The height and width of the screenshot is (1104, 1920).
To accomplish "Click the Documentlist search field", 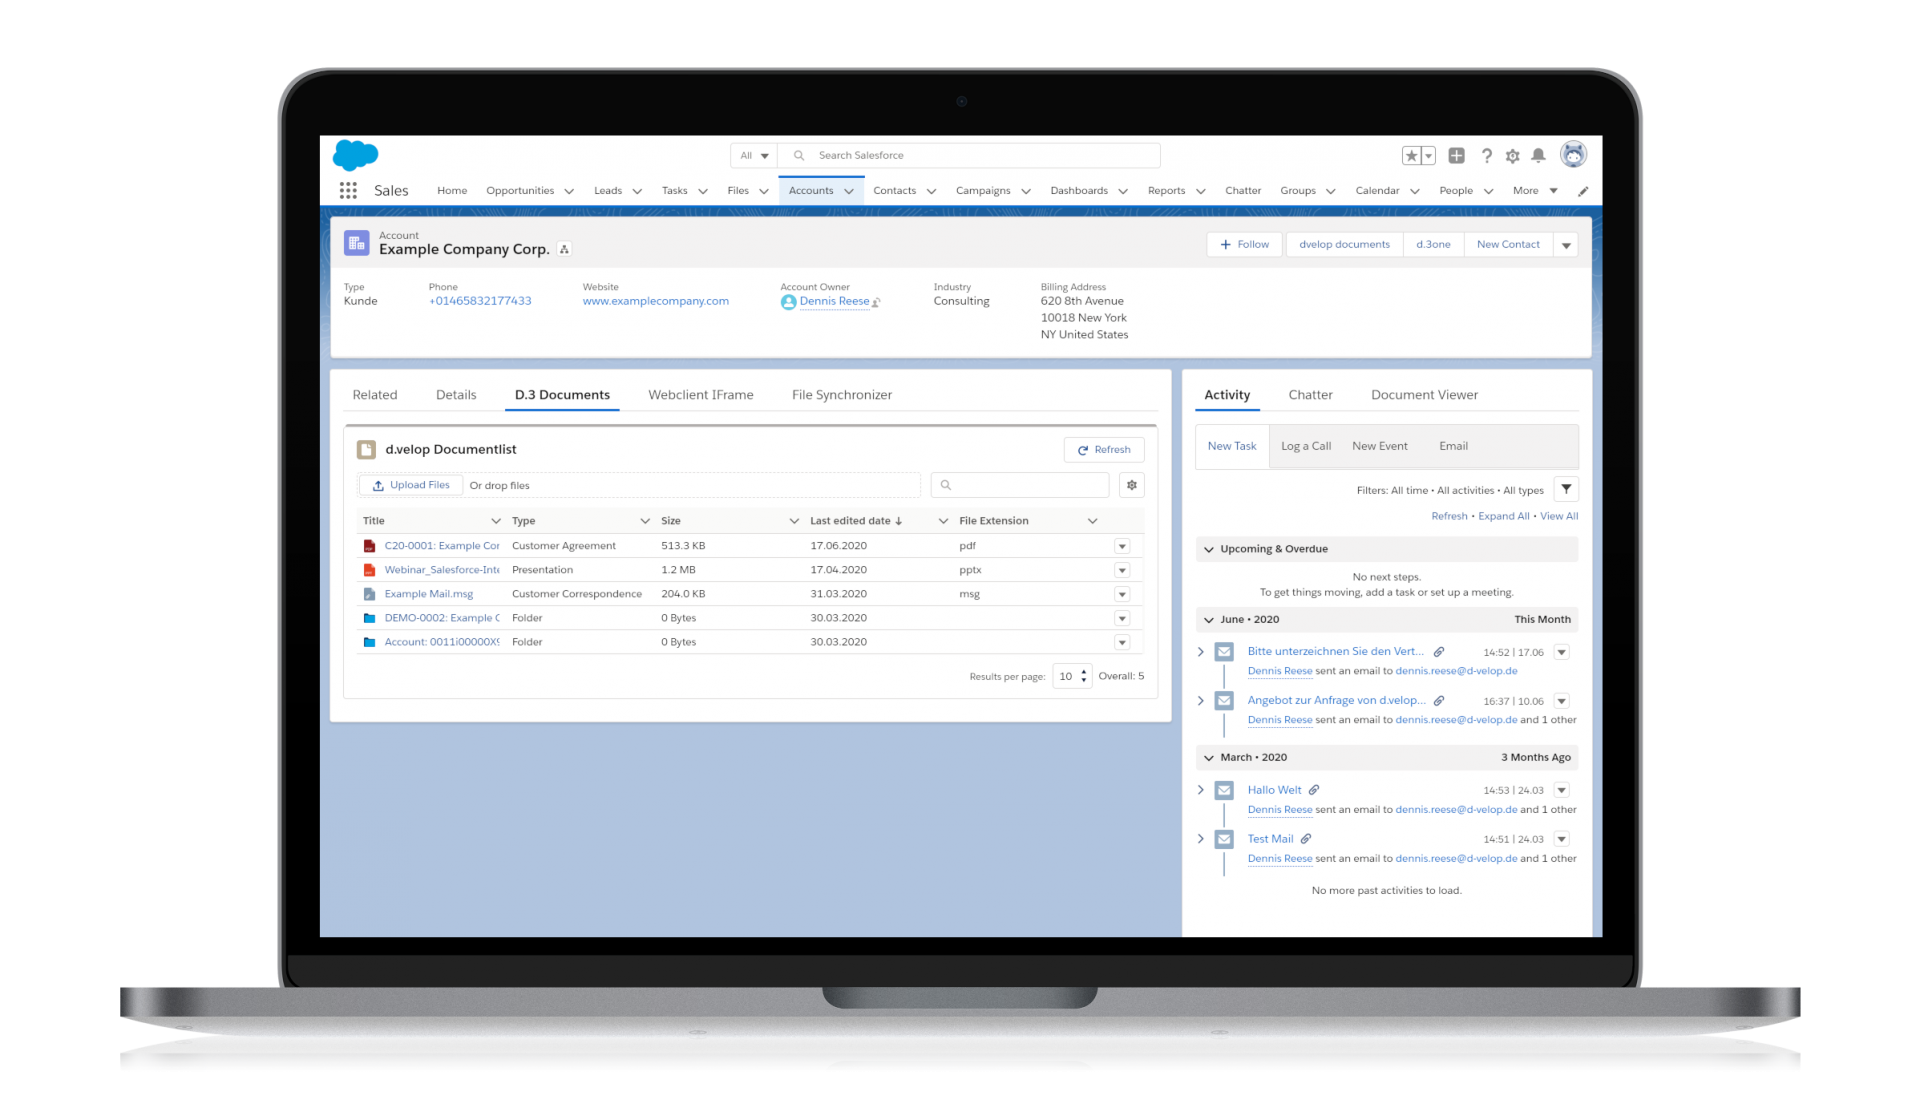I will (1020, 485).
